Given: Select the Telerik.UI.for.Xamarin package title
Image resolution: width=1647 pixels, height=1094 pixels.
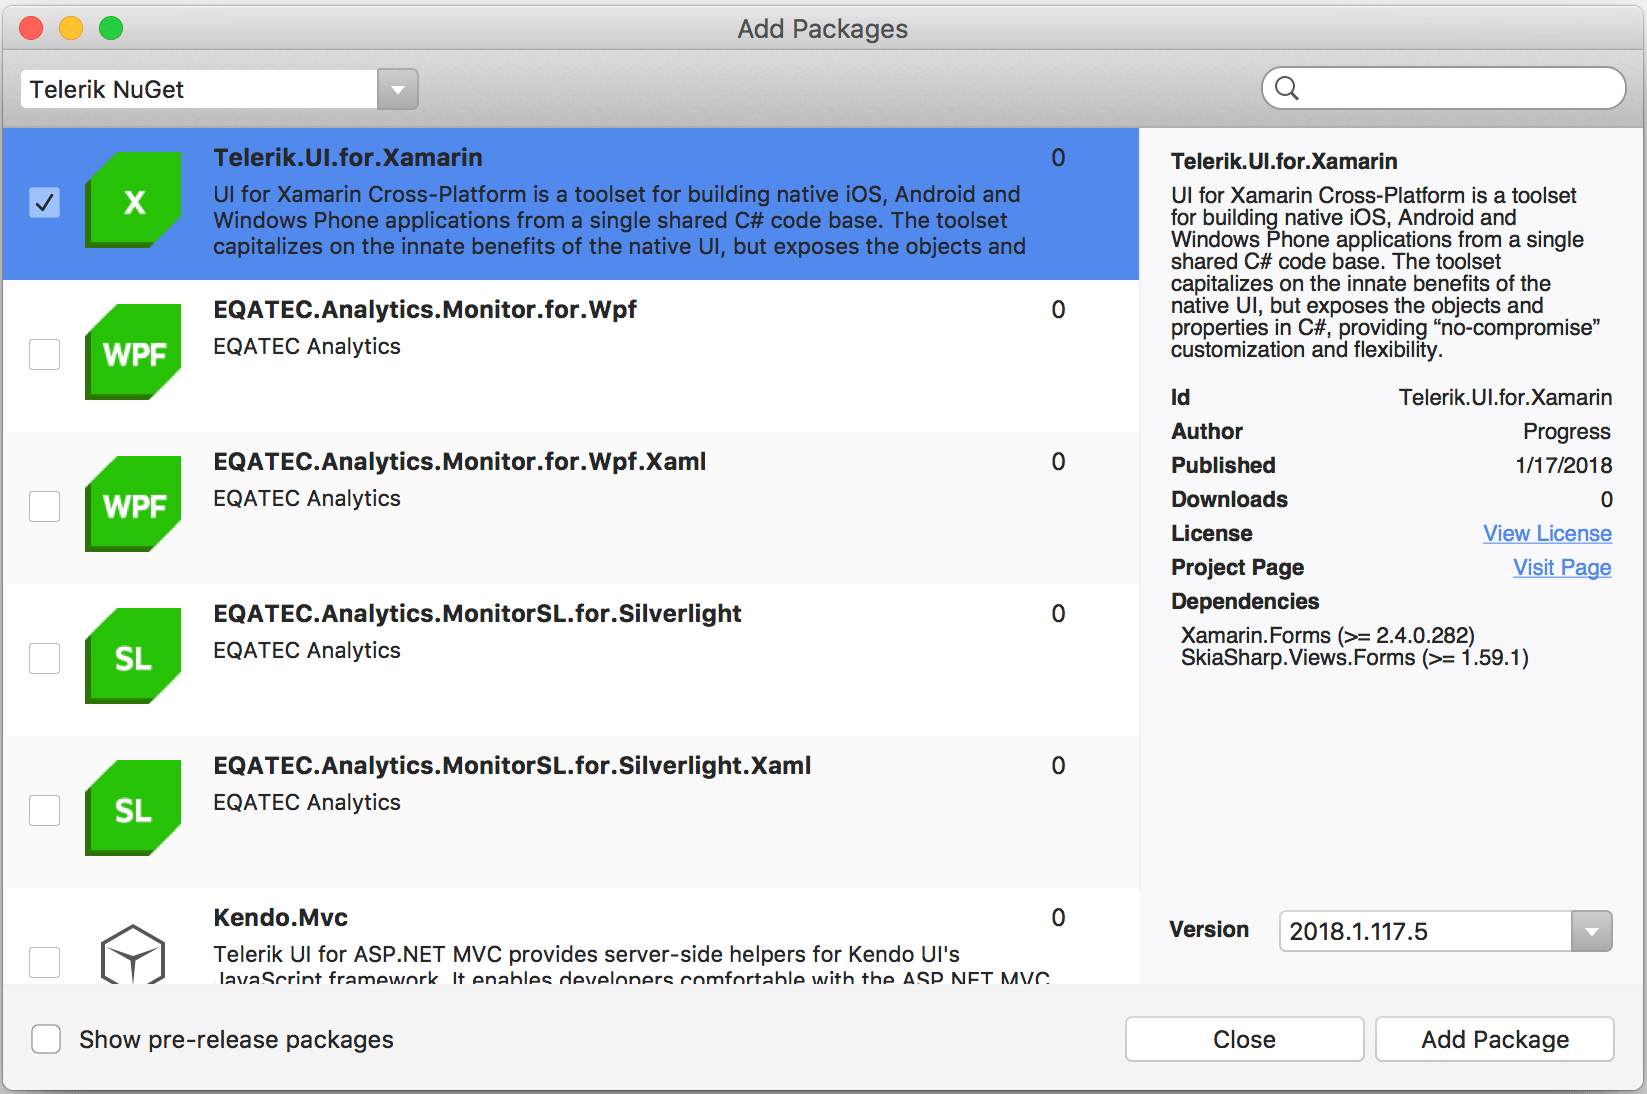Looking at the screenshot, I should 348,158.
